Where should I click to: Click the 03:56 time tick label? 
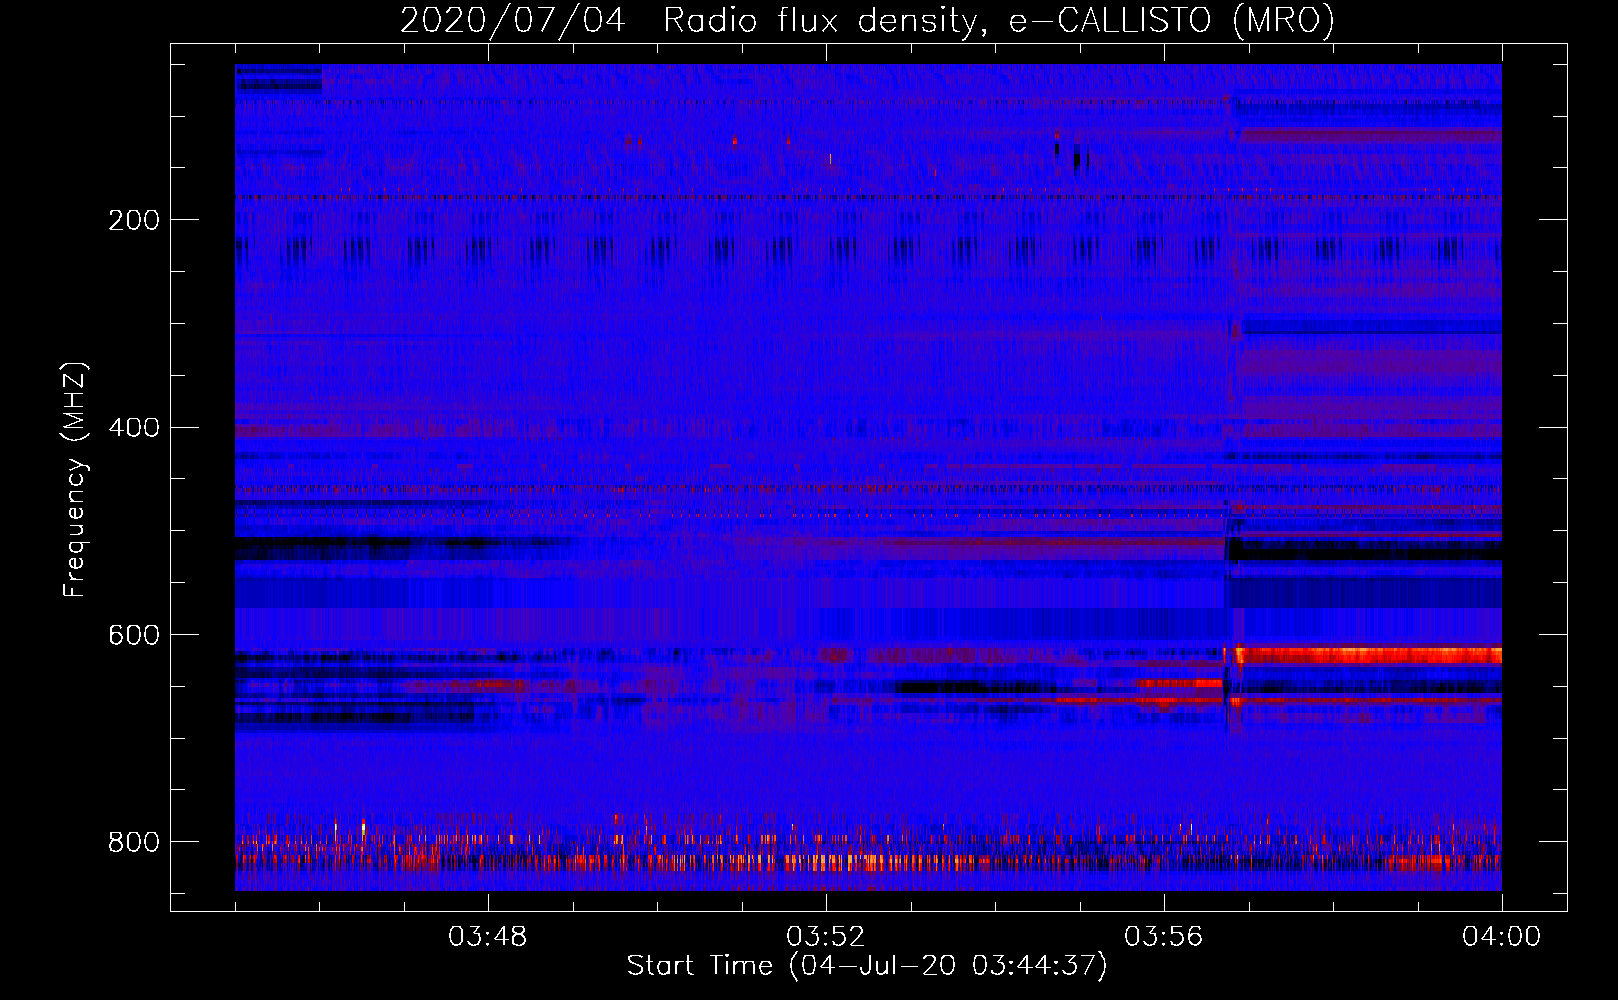pos(1164,937)
